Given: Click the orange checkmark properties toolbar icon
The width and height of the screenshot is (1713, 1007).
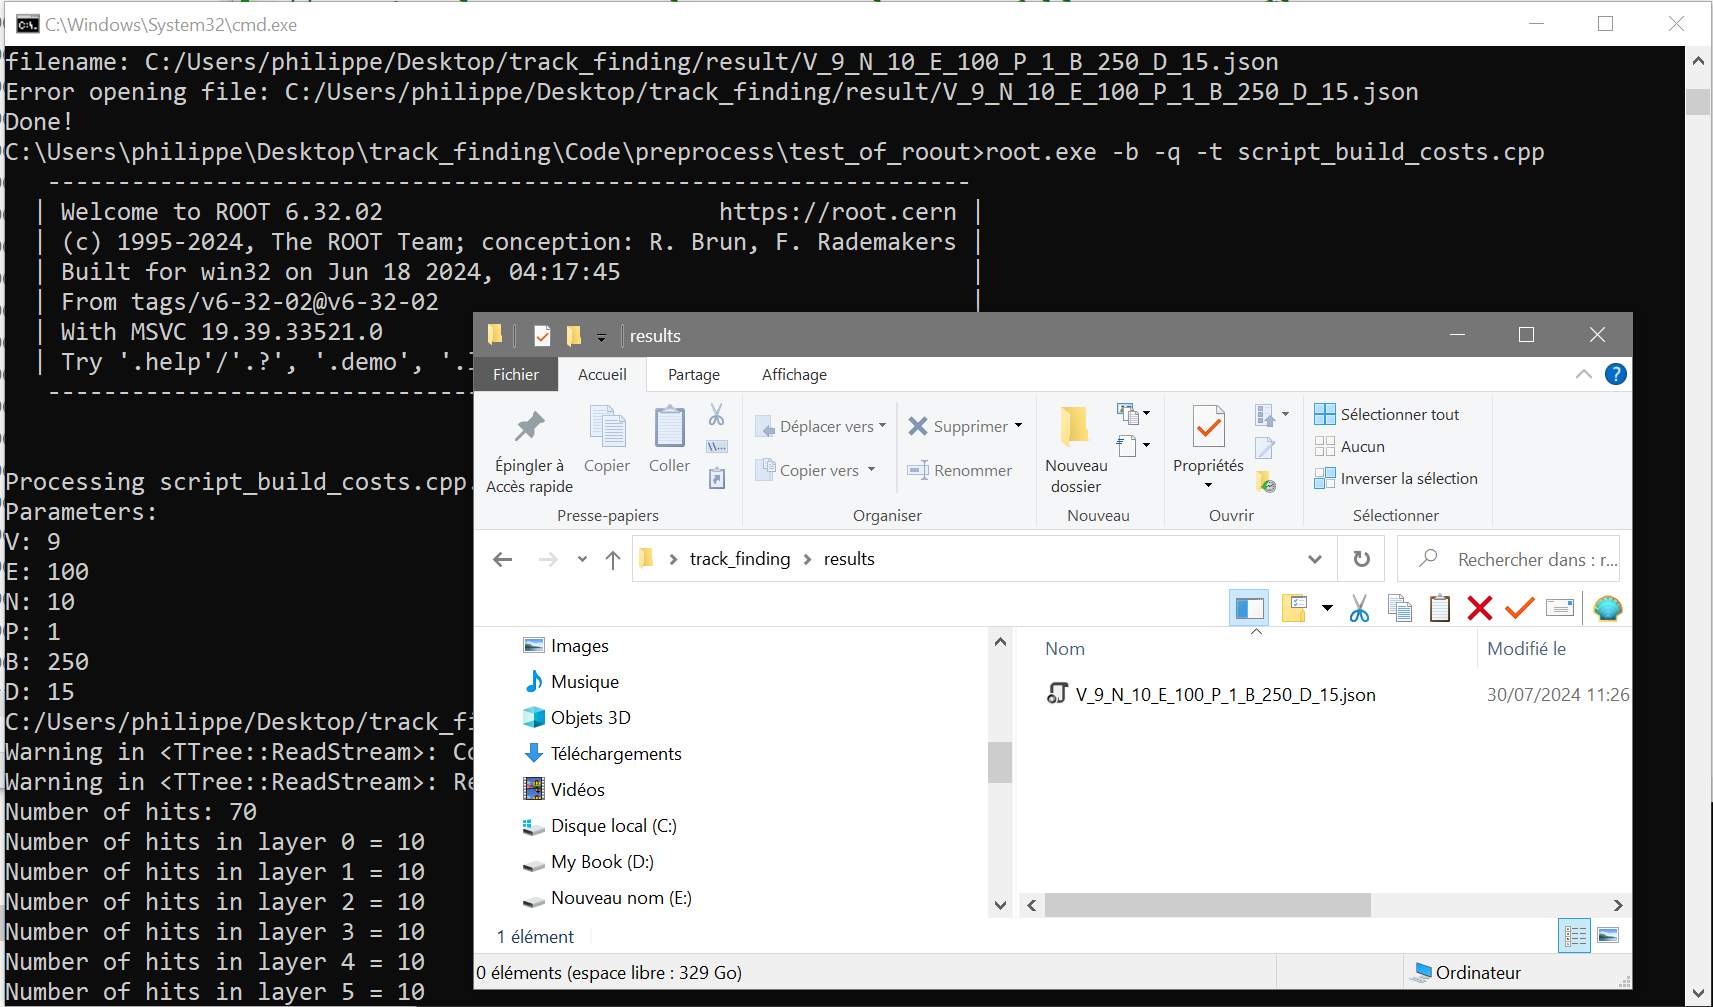Looking at the screenshot, I should [x=1519, y=608].
